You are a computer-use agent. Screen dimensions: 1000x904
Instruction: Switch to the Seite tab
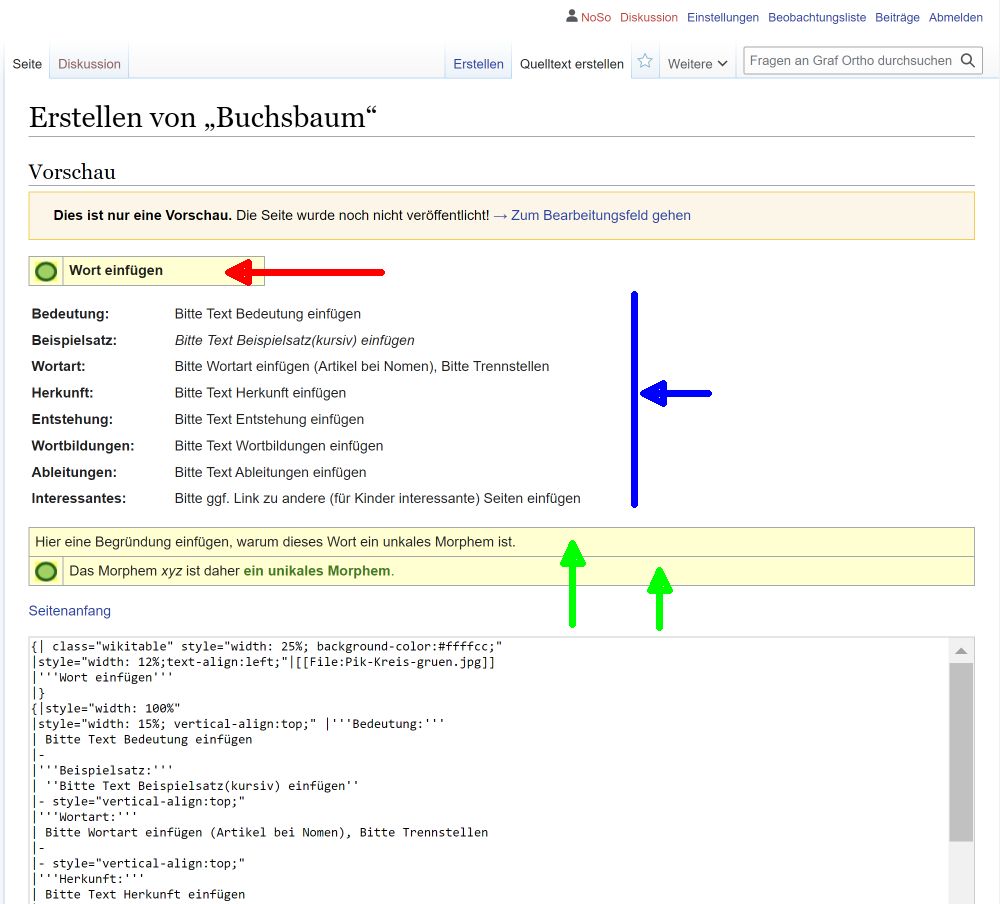pos(27,64)
